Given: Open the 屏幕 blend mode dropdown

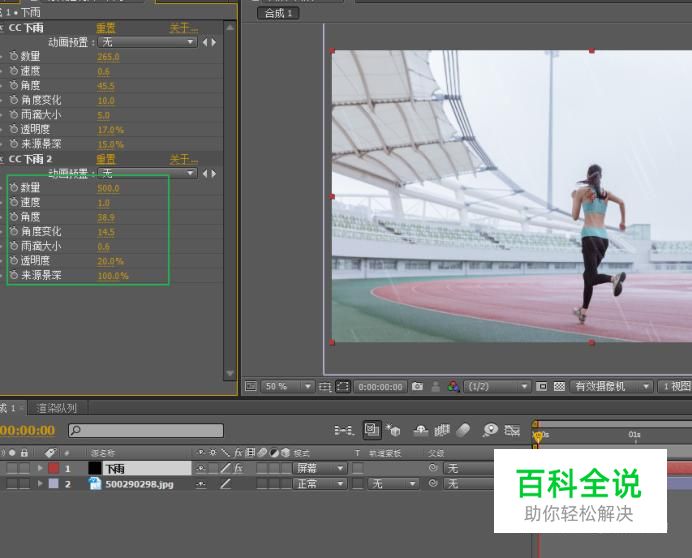Looking at the screenshot, I should tap(320, 468).
